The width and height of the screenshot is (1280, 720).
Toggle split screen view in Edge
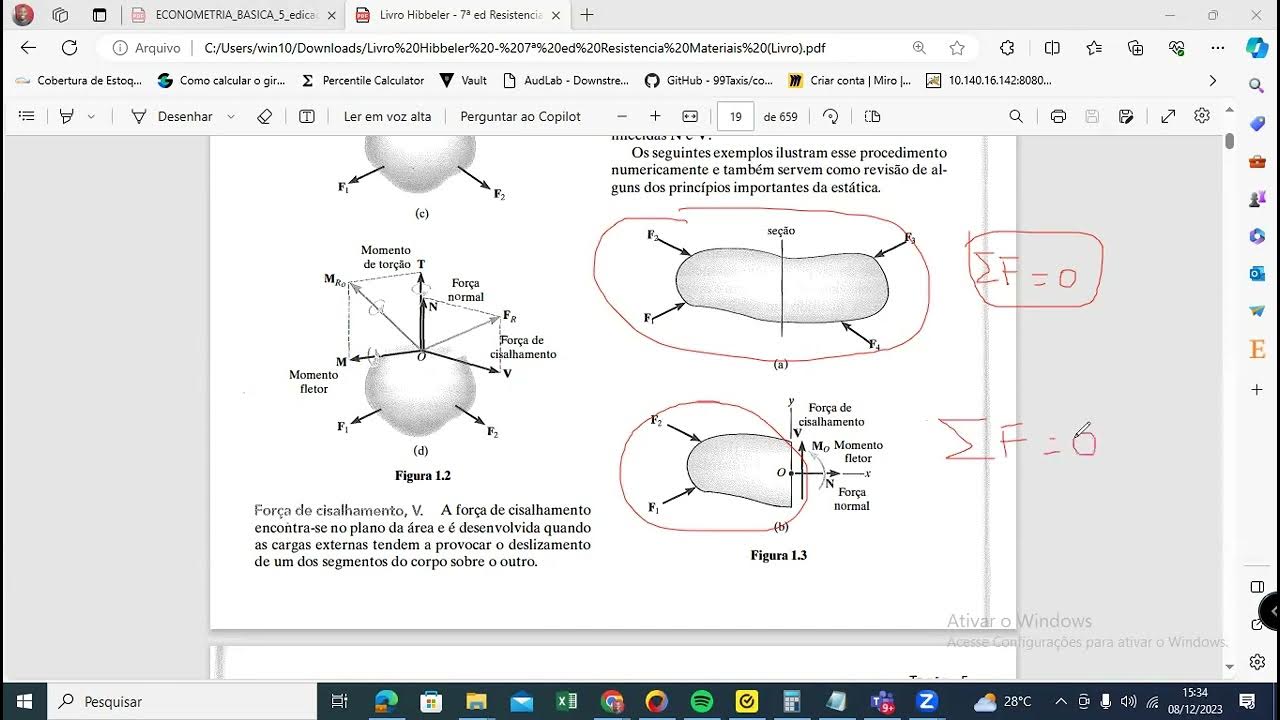pyautogui.click(x=1052, y=48)
